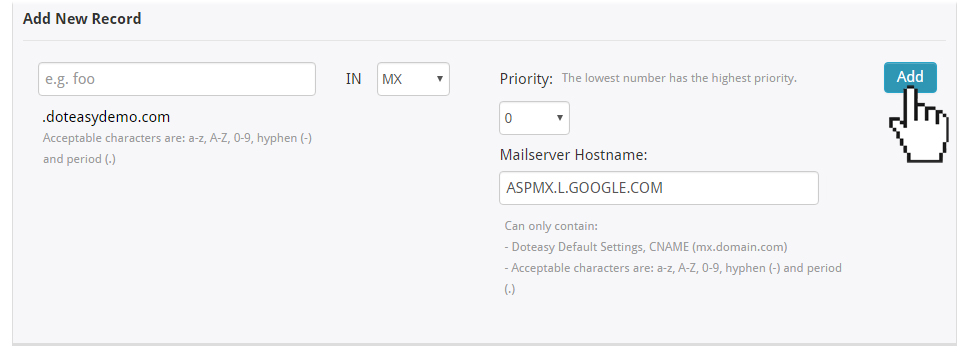Click the arrow of the Priority combo box
Viewport: 971px width, 362px height.
(559, 118)
